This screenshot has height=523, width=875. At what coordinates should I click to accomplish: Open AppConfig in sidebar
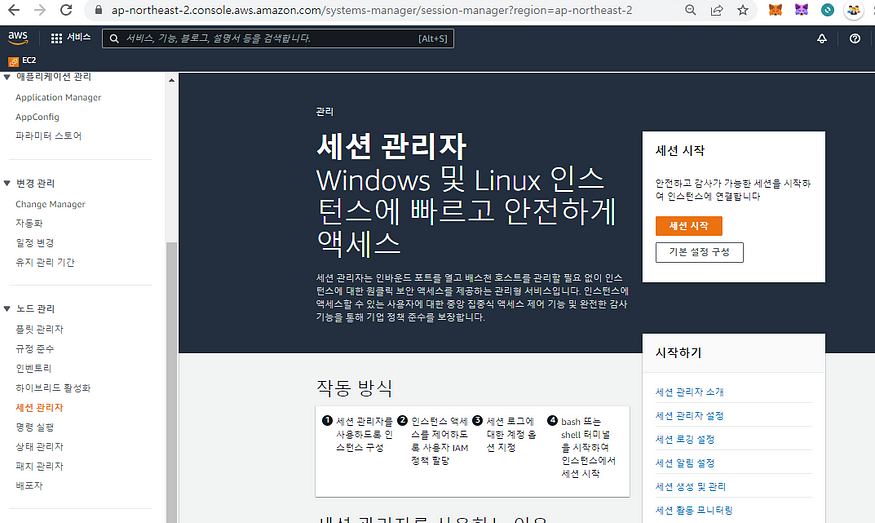(x=37, y=117)
